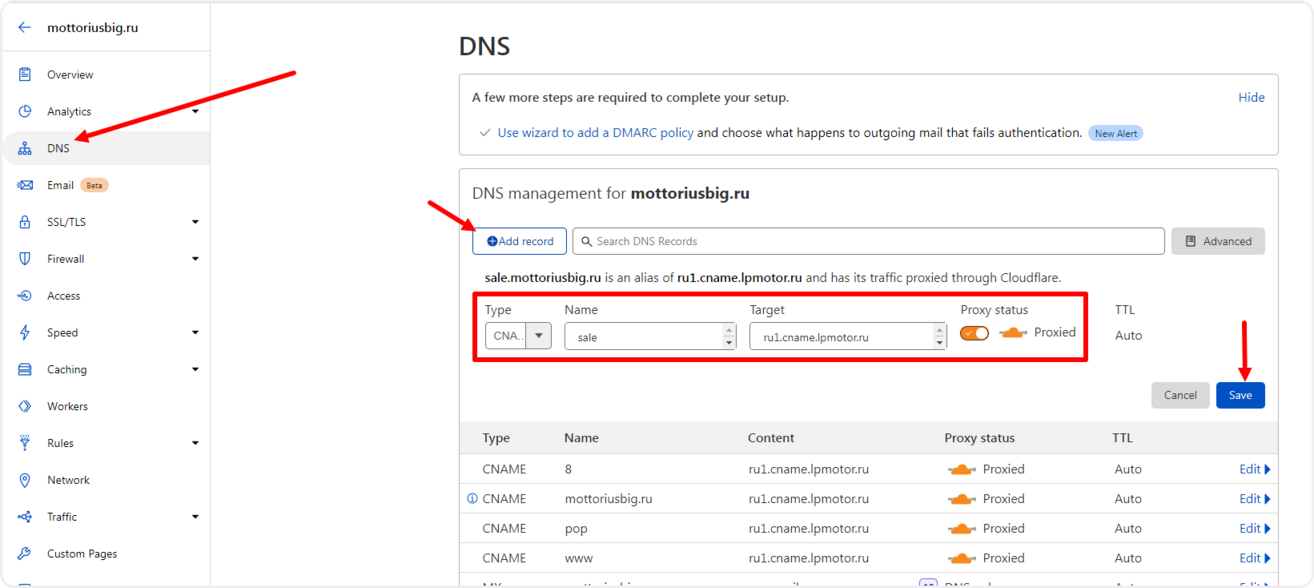Click the Network location pin icon
The image size is (1314, 588).
pyautogui.click(x=25, y=480)
